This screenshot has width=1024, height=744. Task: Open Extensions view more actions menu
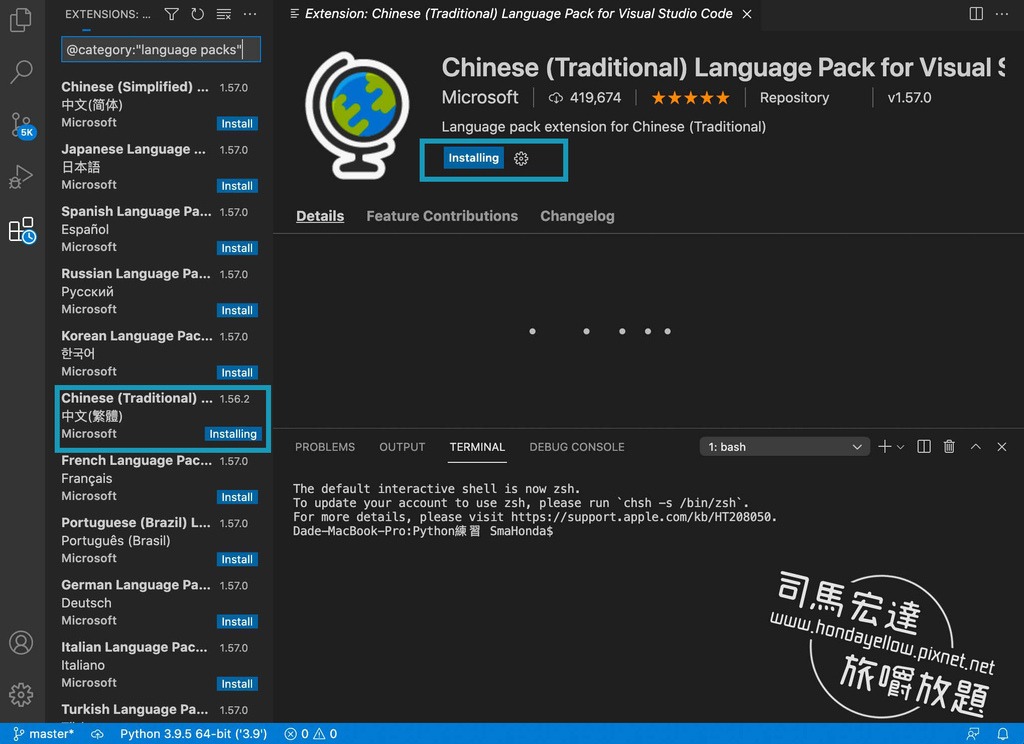point(249,14)
